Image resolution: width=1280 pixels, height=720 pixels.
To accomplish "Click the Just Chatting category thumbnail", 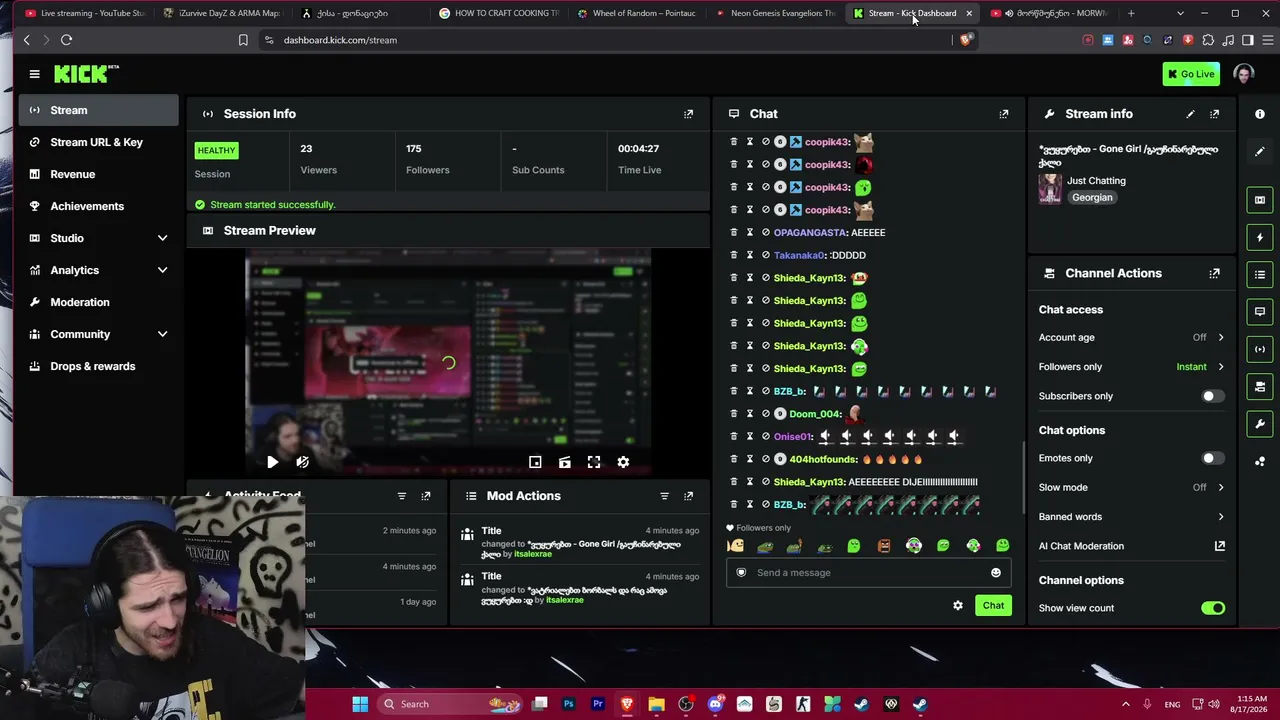I will tap(1050, 189).
